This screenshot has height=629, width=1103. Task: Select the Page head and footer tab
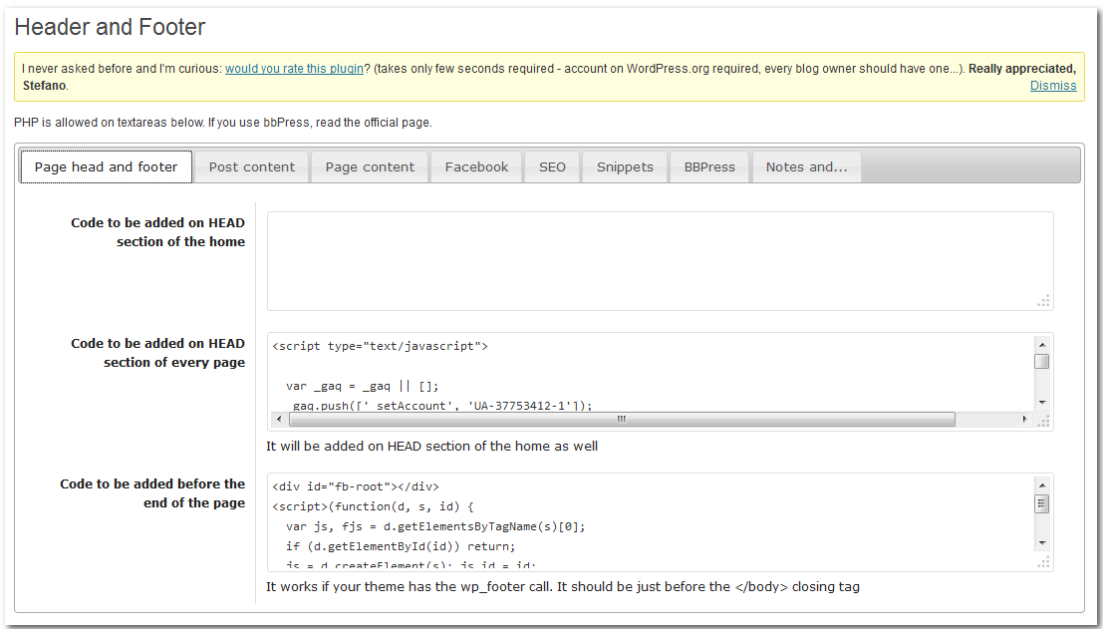106,167
